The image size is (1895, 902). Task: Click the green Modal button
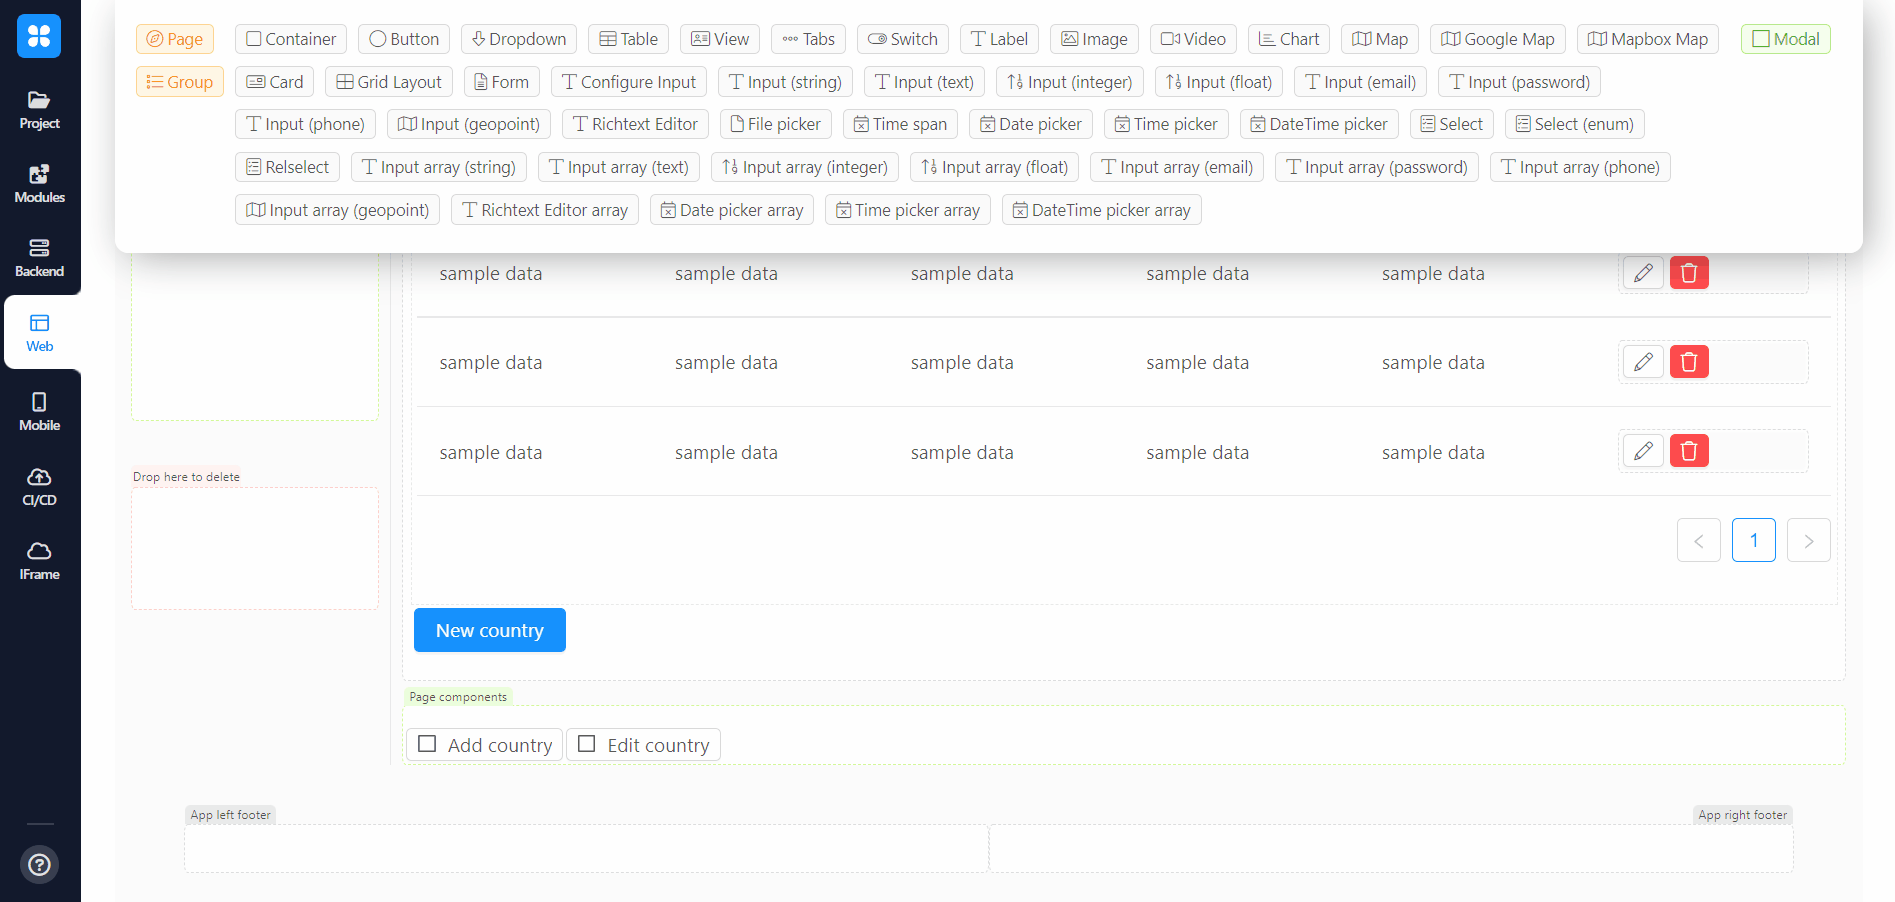point(1785,39)
